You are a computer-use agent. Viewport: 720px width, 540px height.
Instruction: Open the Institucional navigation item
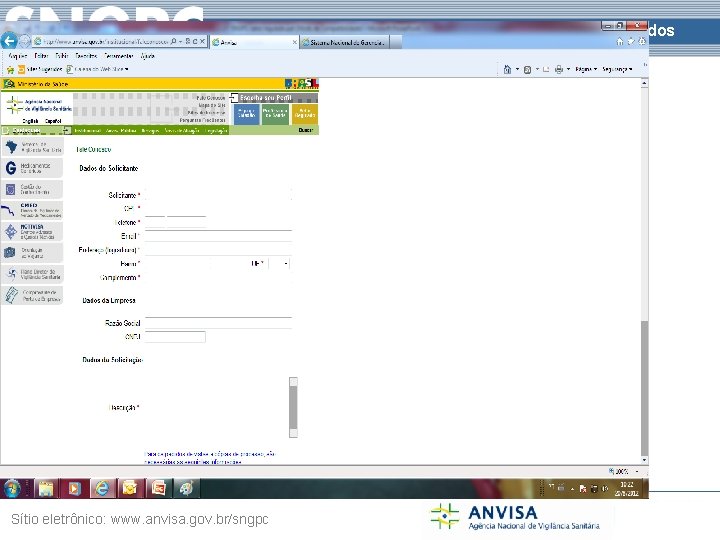[87, 131]
